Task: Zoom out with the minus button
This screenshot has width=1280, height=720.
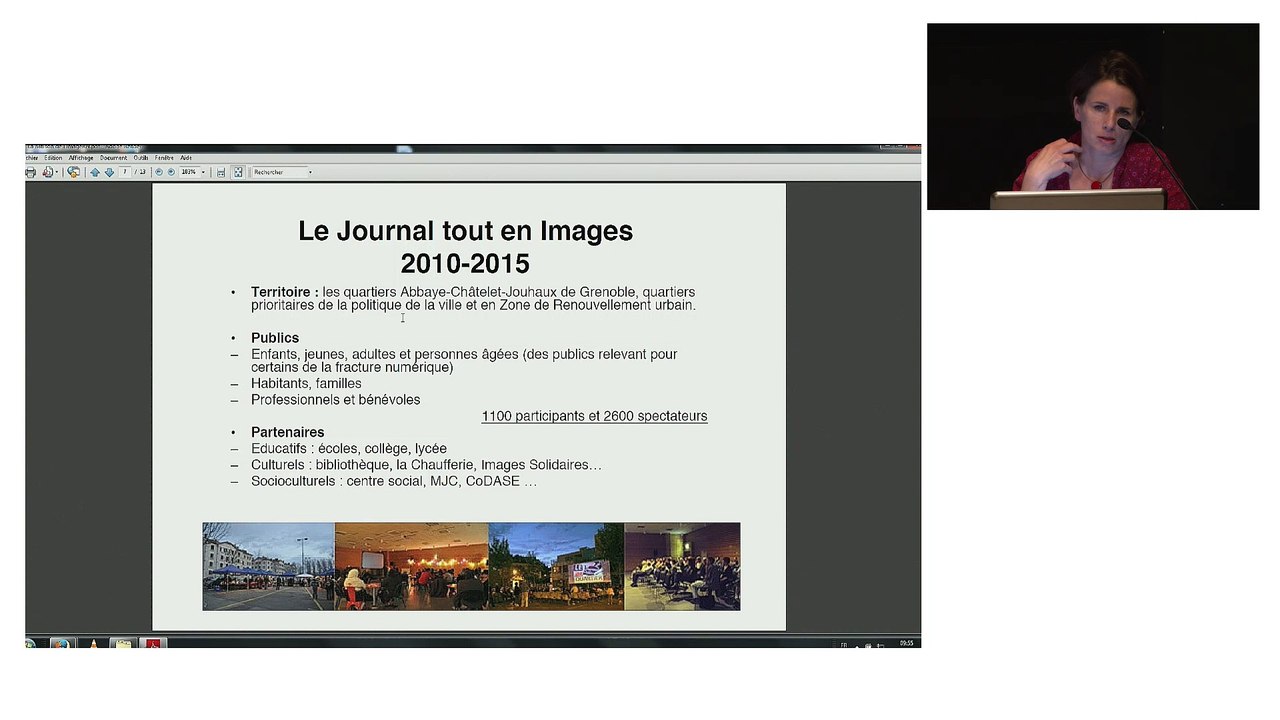Action: (159, 172)
